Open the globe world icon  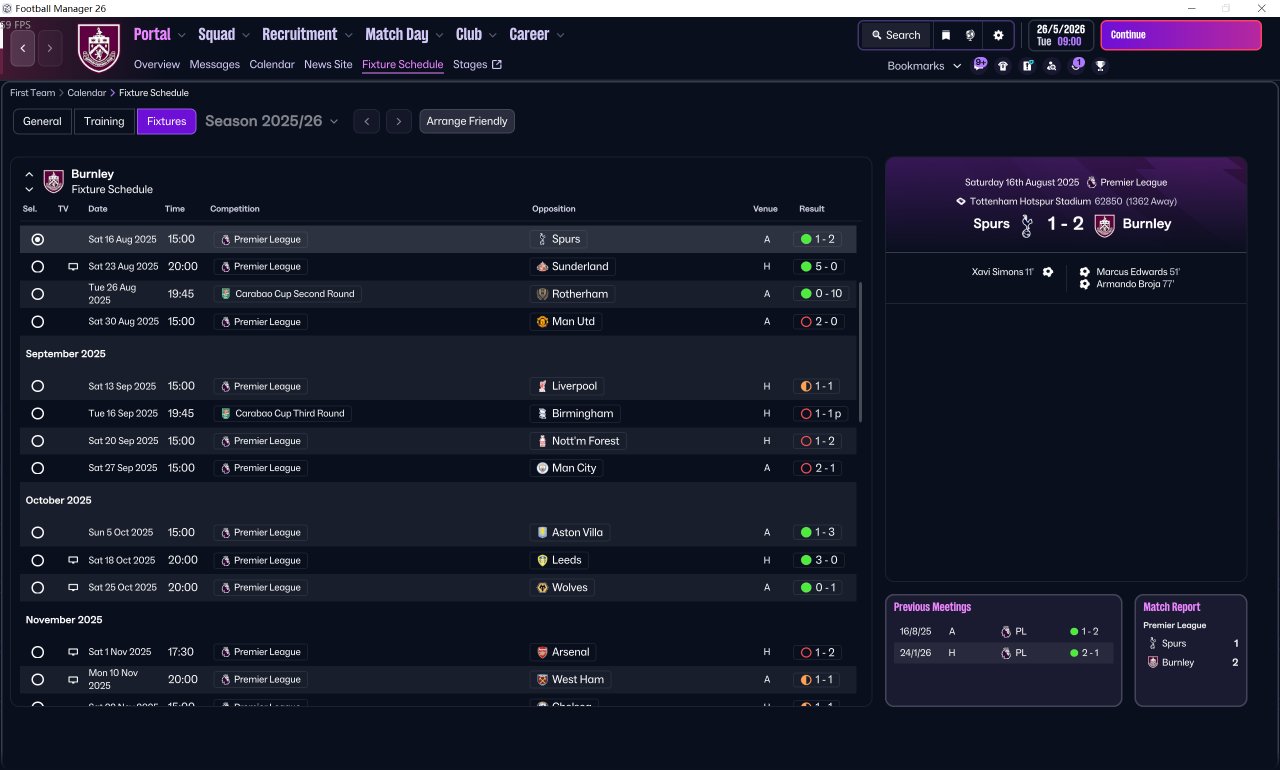[x=970, y=35]
